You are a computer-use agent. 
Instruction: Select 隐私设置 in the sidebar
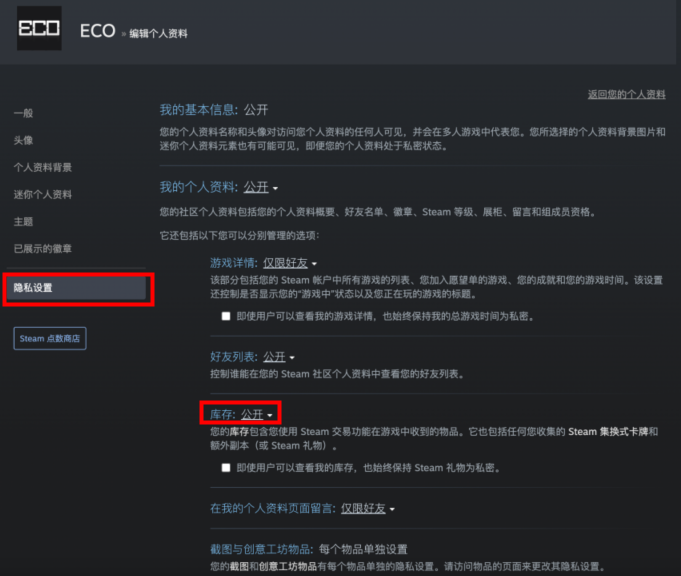tap(33, 288)
